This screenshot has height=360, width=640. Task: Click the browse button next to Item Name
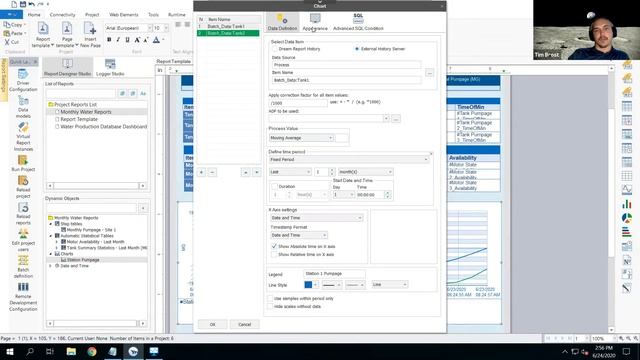point(429,73)
